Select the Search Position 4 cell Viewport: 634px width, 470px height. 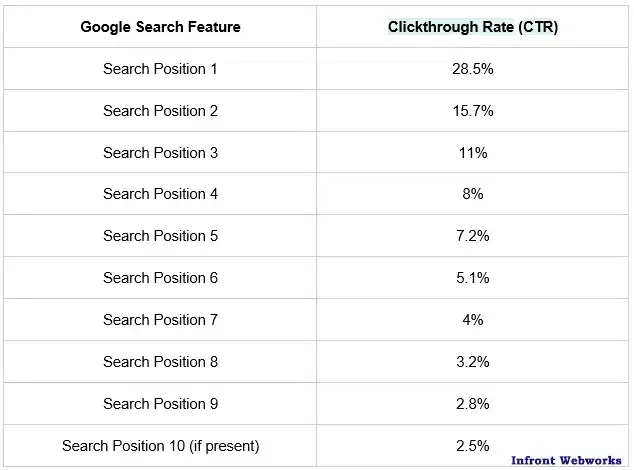tap(160, 194)
